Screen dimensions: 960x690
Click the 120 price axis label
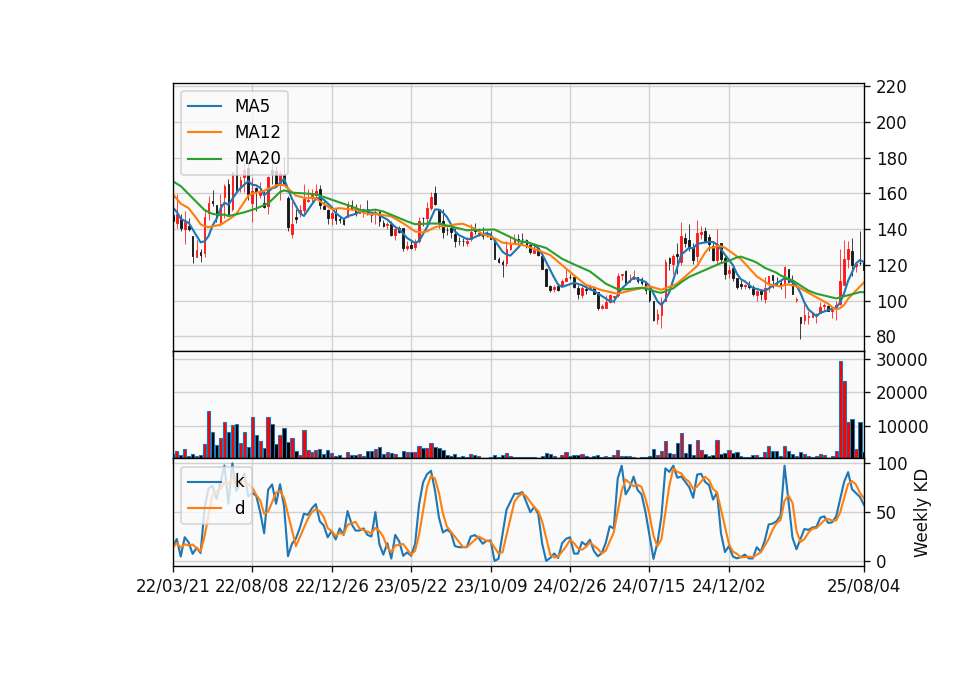click(891, 266)
